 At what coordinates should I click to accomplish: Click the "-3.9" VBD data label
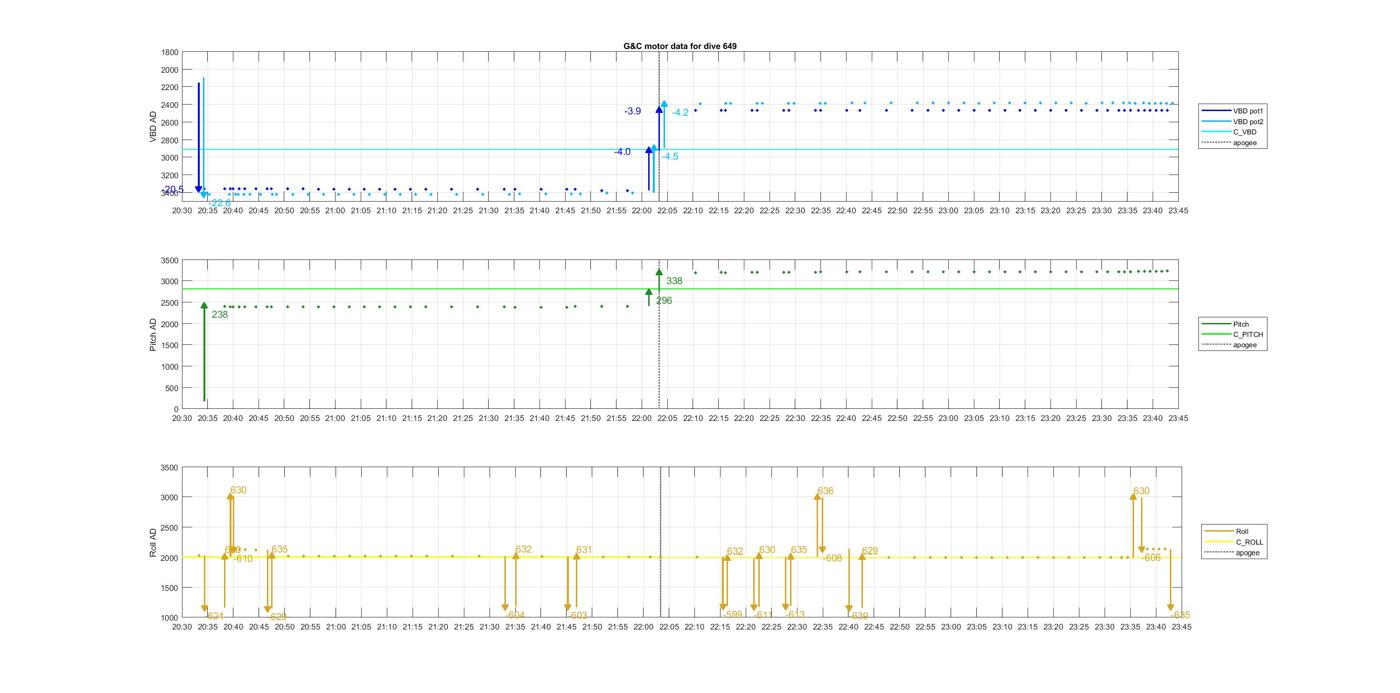pos(633,111)
